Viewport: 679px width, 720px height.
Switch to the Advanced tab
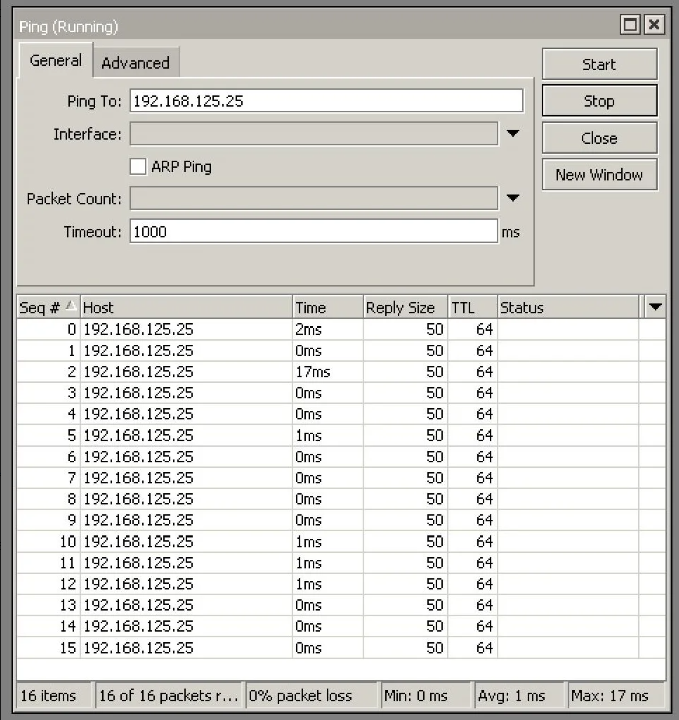135,62
